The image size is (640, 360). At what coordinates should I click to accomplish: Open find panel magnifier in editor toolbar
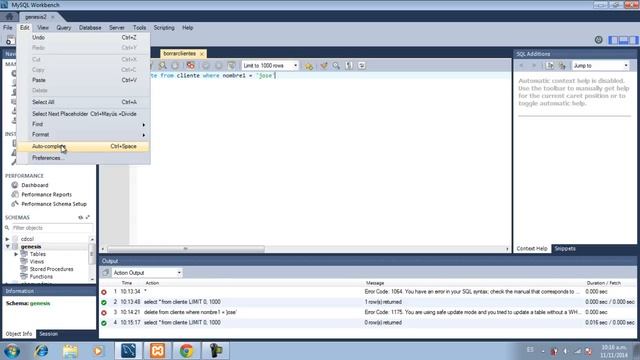(x=336, y=65)
